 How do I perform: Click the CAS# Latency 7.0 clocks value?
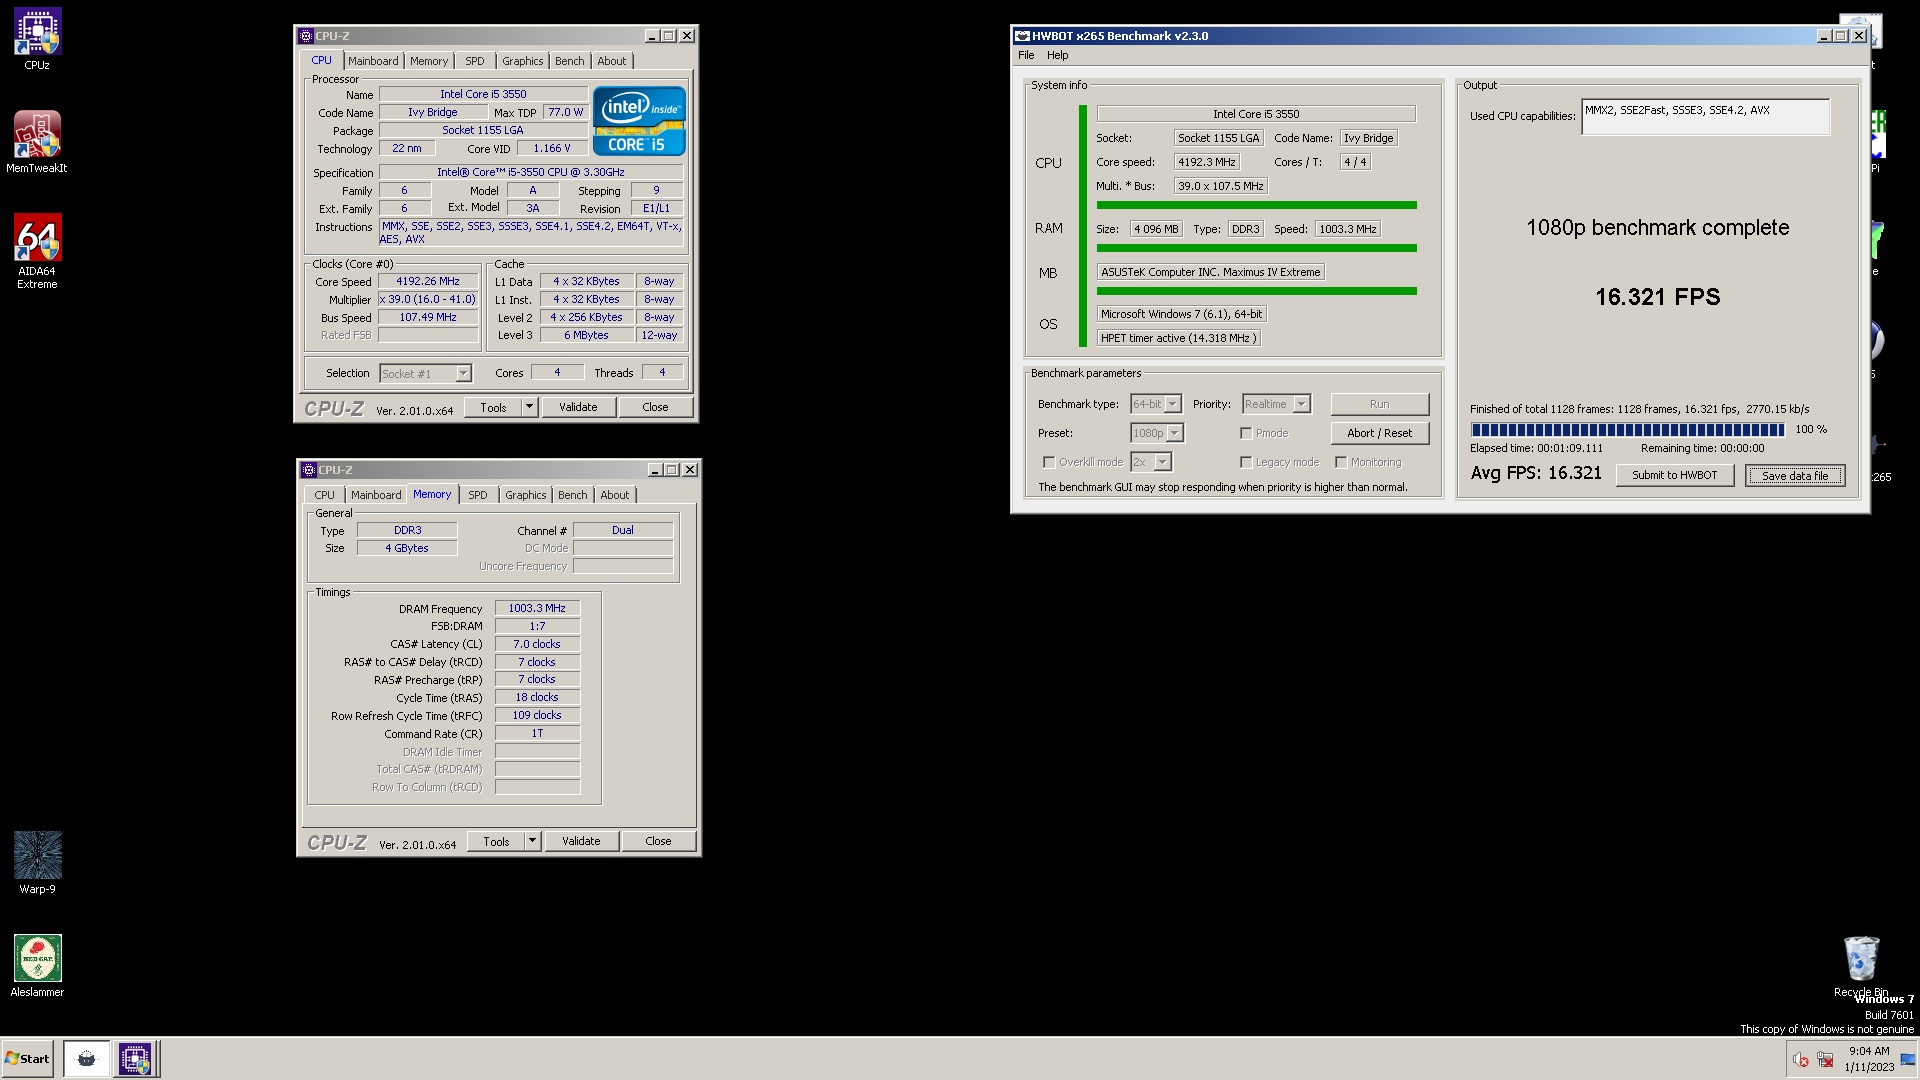[537, 644]
